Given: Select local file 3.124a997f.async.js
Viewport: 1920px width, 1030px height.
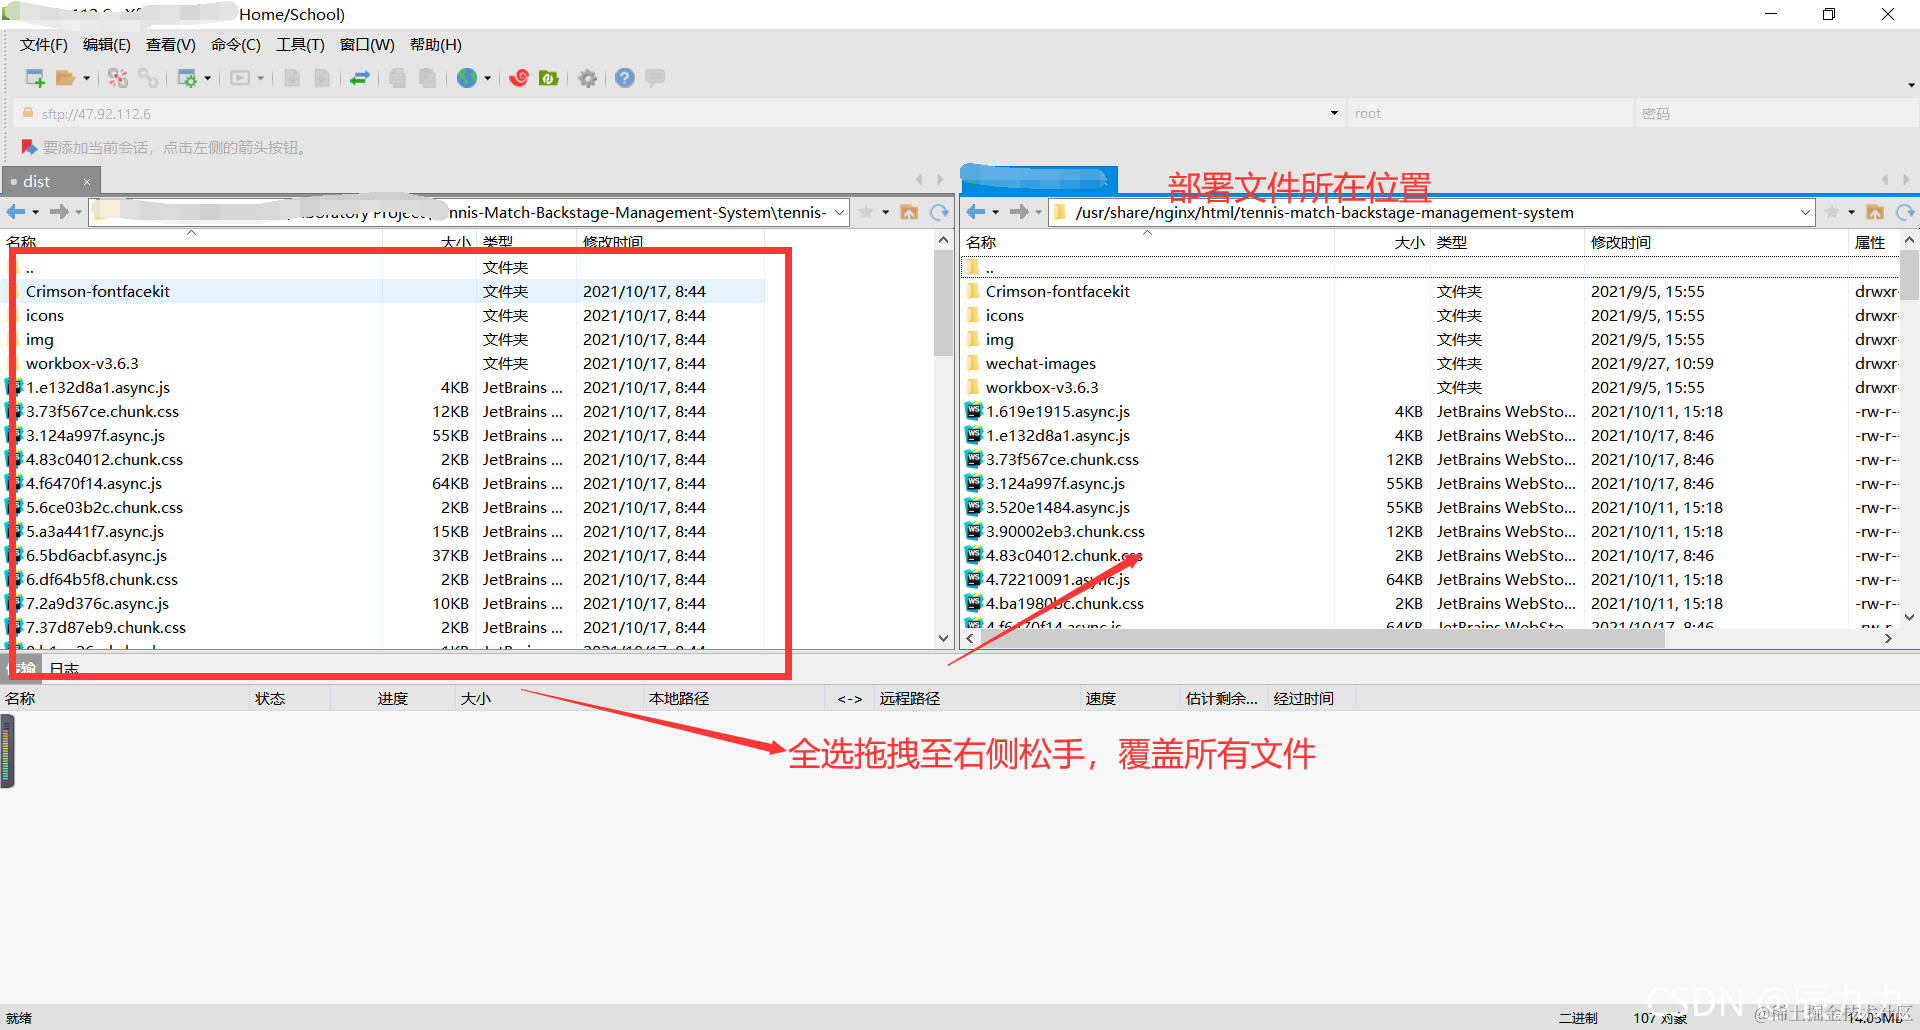Looking at the screenshot, I should point(95,436).
